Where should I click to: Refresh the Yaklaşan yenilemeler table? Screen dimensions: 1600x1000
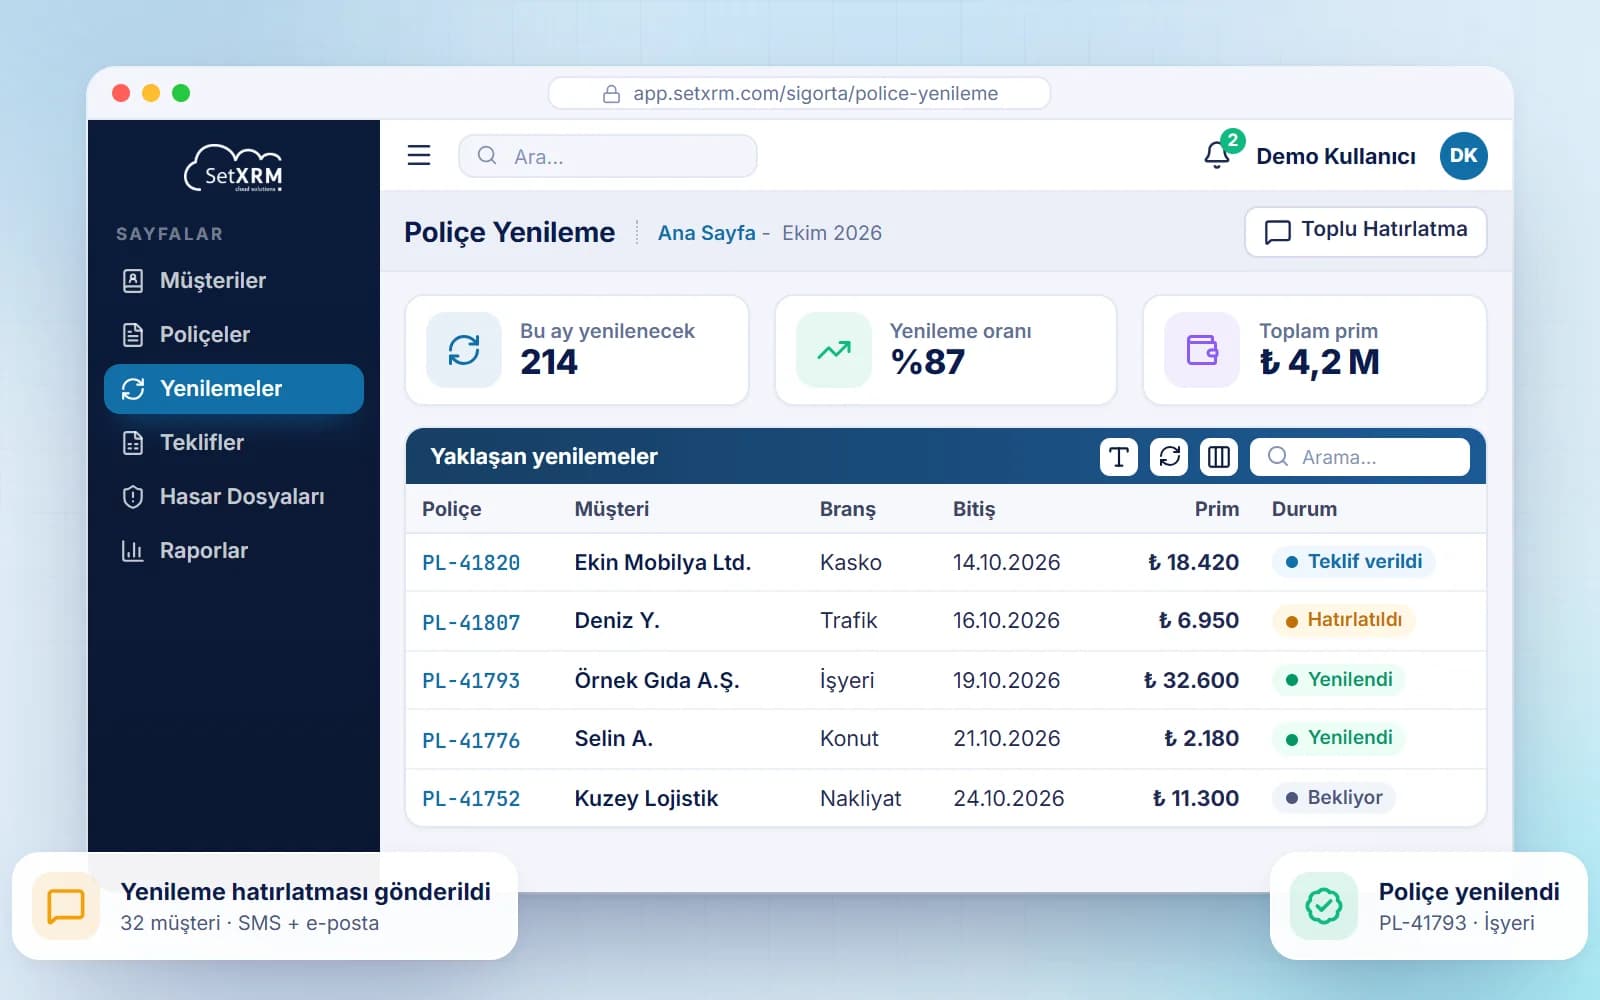[1169, 457]
